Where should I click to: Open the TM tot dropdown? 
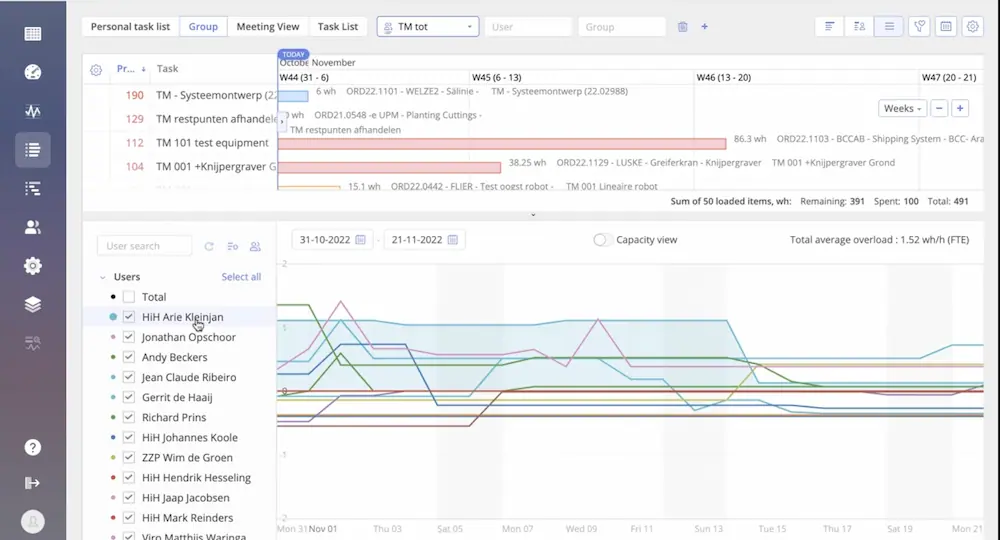428,27
